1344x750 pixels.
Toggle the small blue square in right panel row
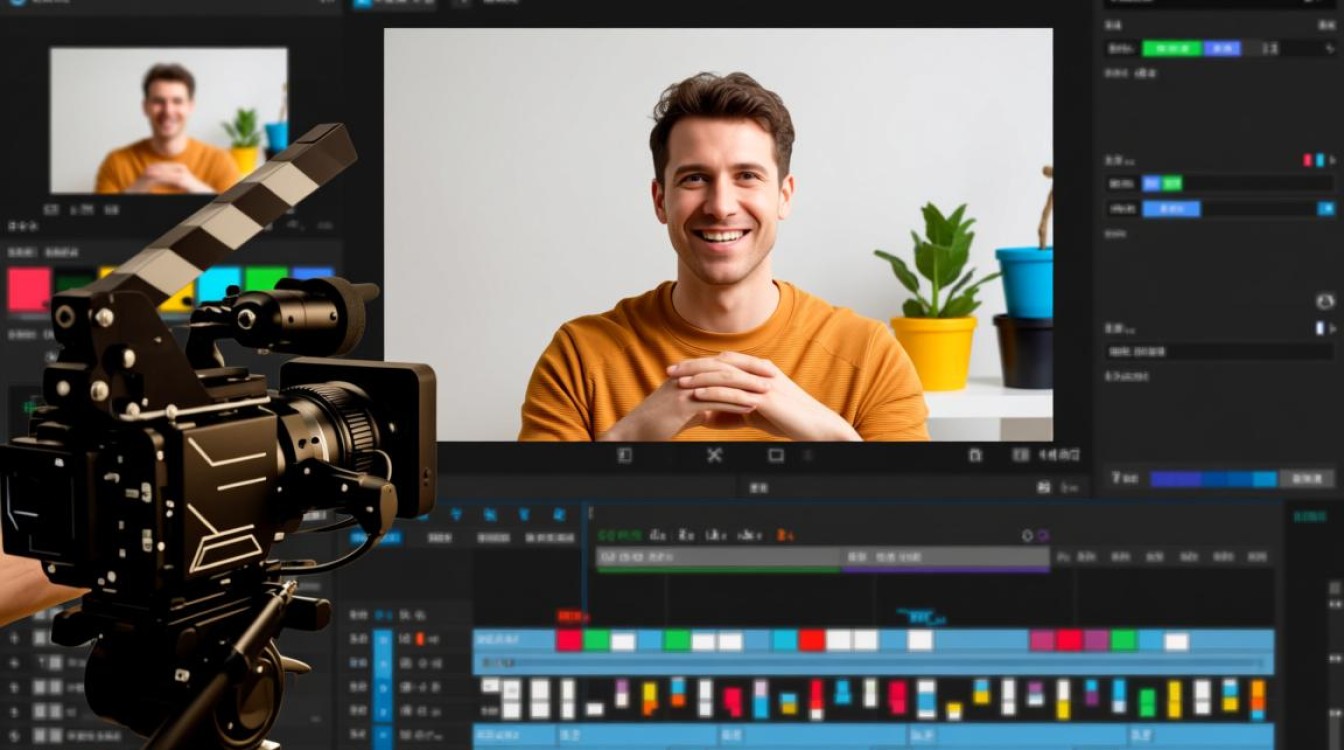pos(1326,209)
